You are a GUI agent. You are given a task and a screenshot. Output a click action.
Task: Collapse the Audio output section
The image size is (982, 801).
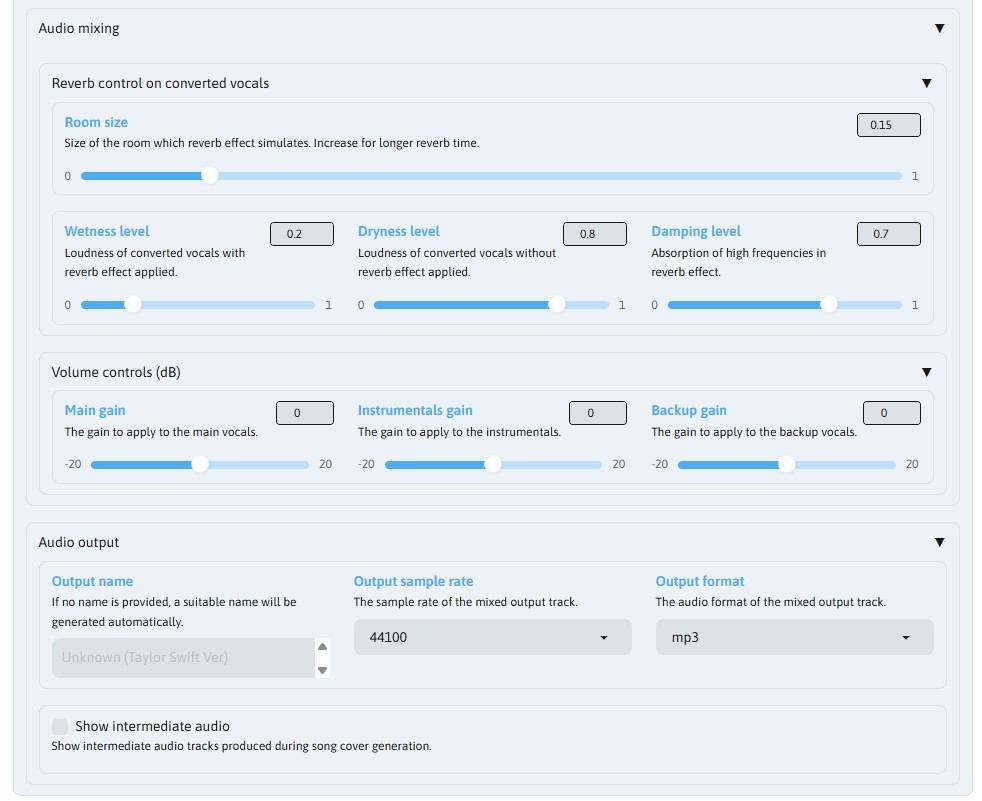click(939, 541)
